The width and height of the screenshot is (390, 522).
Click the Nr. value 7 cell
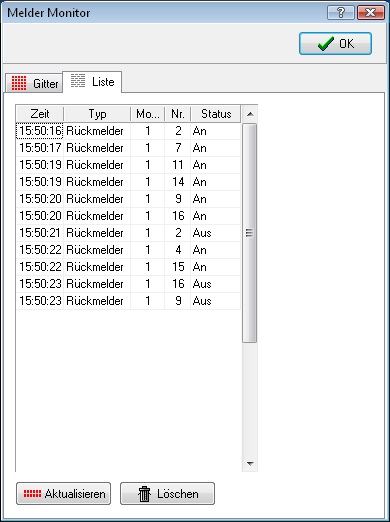(x=178, y=148)
